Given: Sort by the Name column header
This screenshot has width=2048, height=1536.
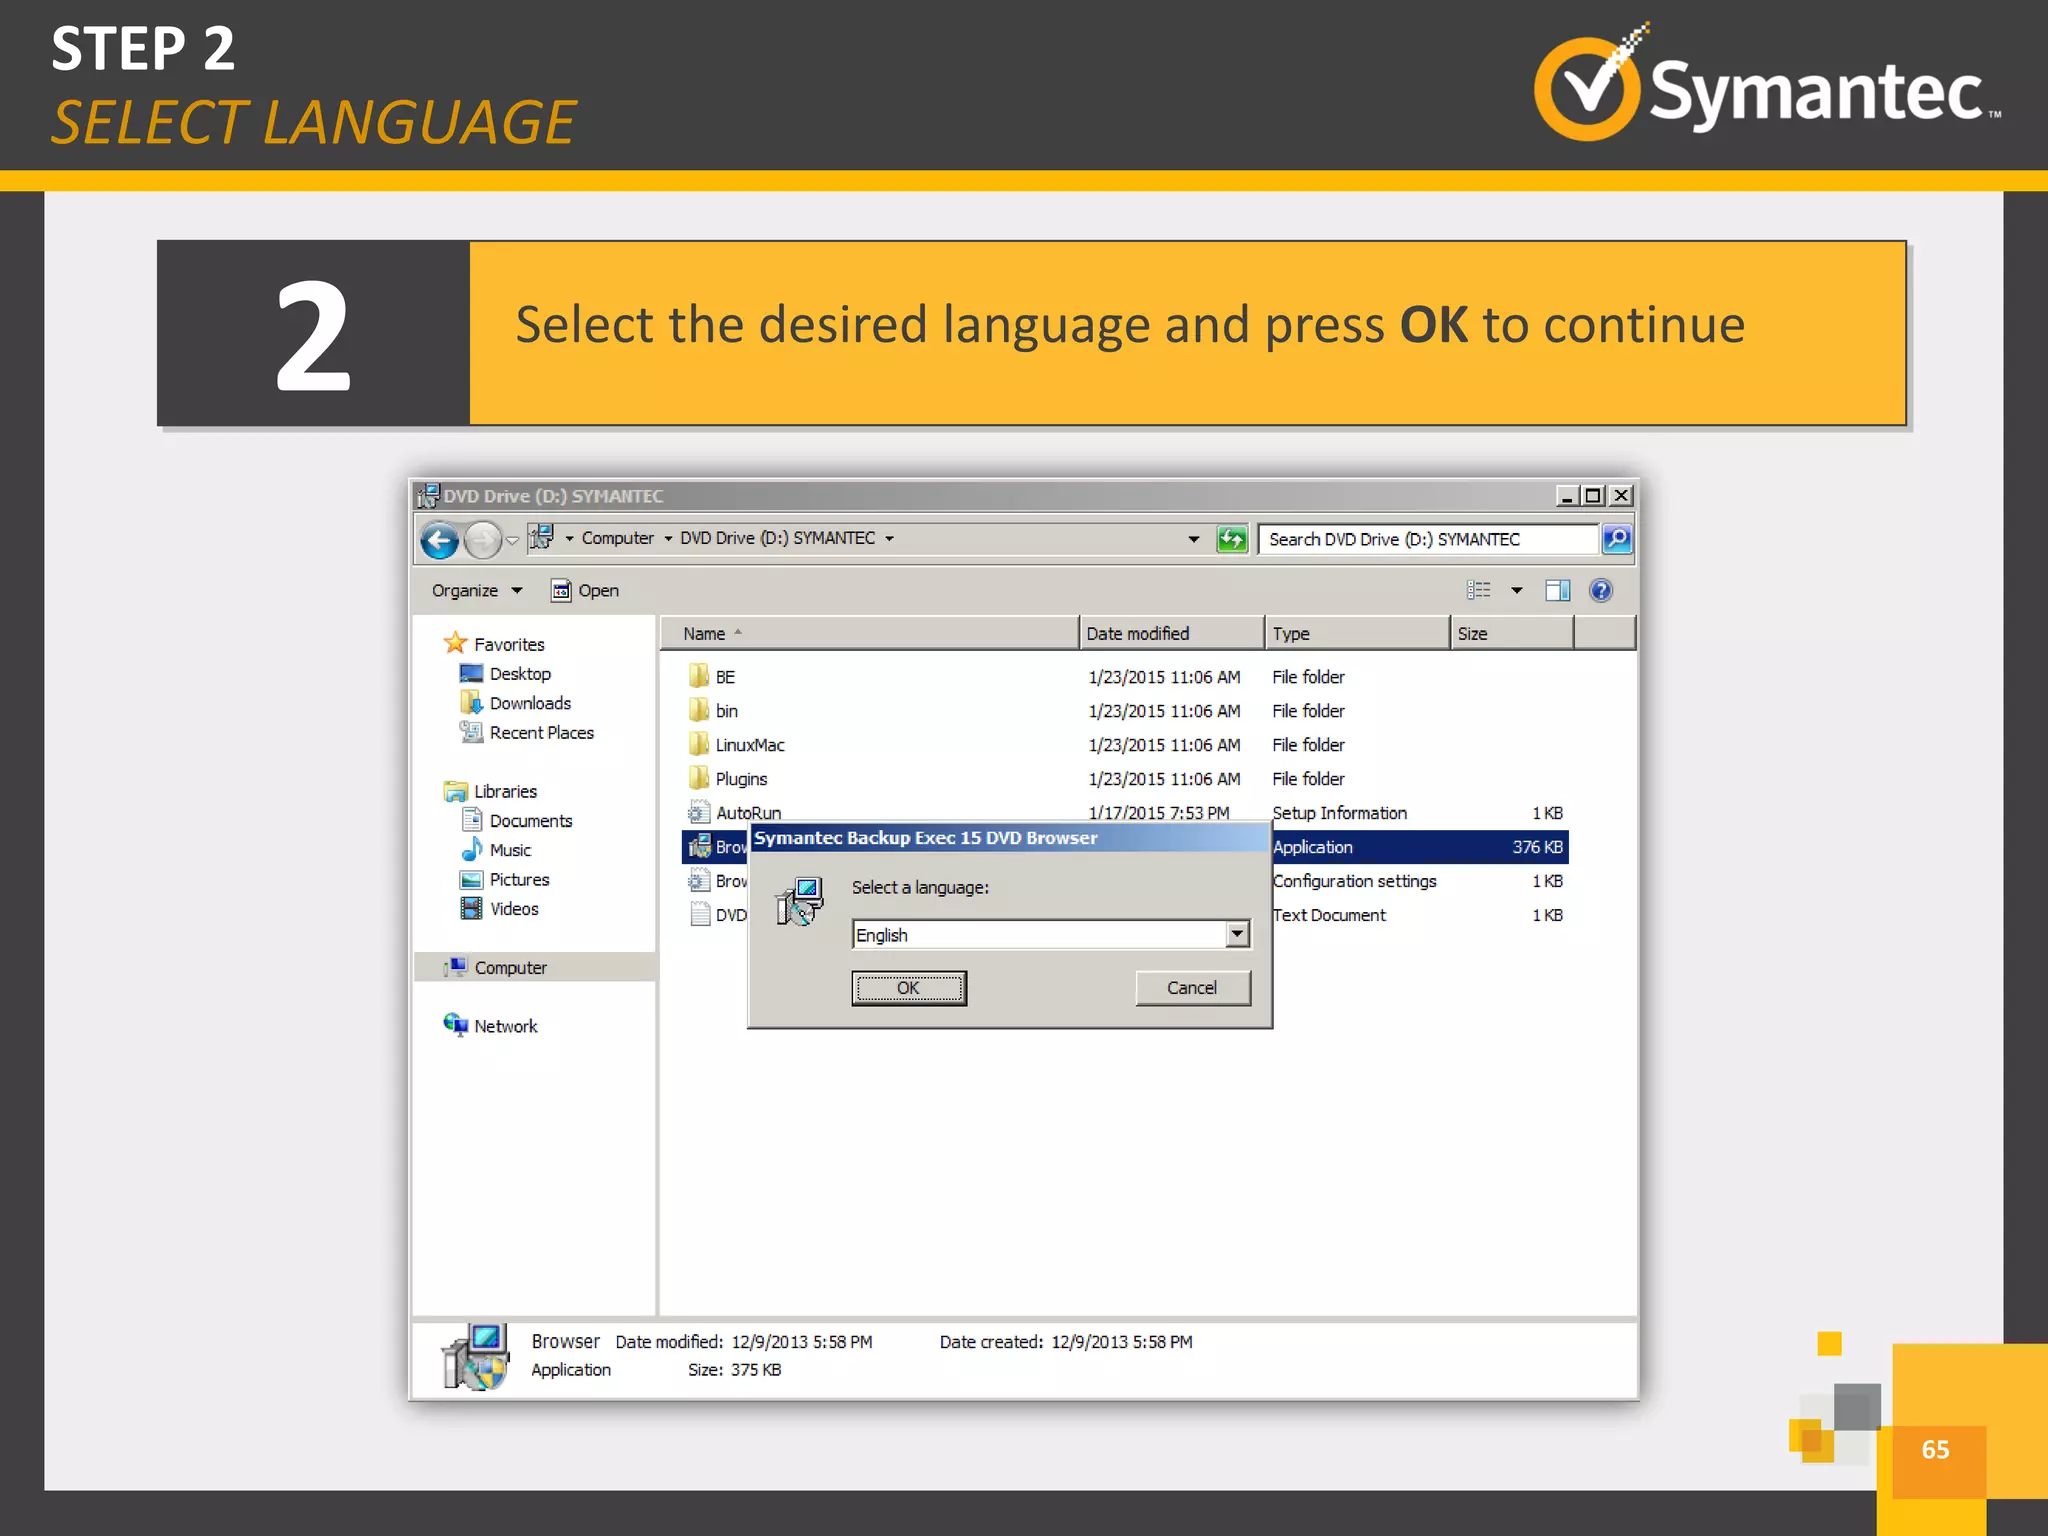Looking at the screenshot, I should coord(869,633).
